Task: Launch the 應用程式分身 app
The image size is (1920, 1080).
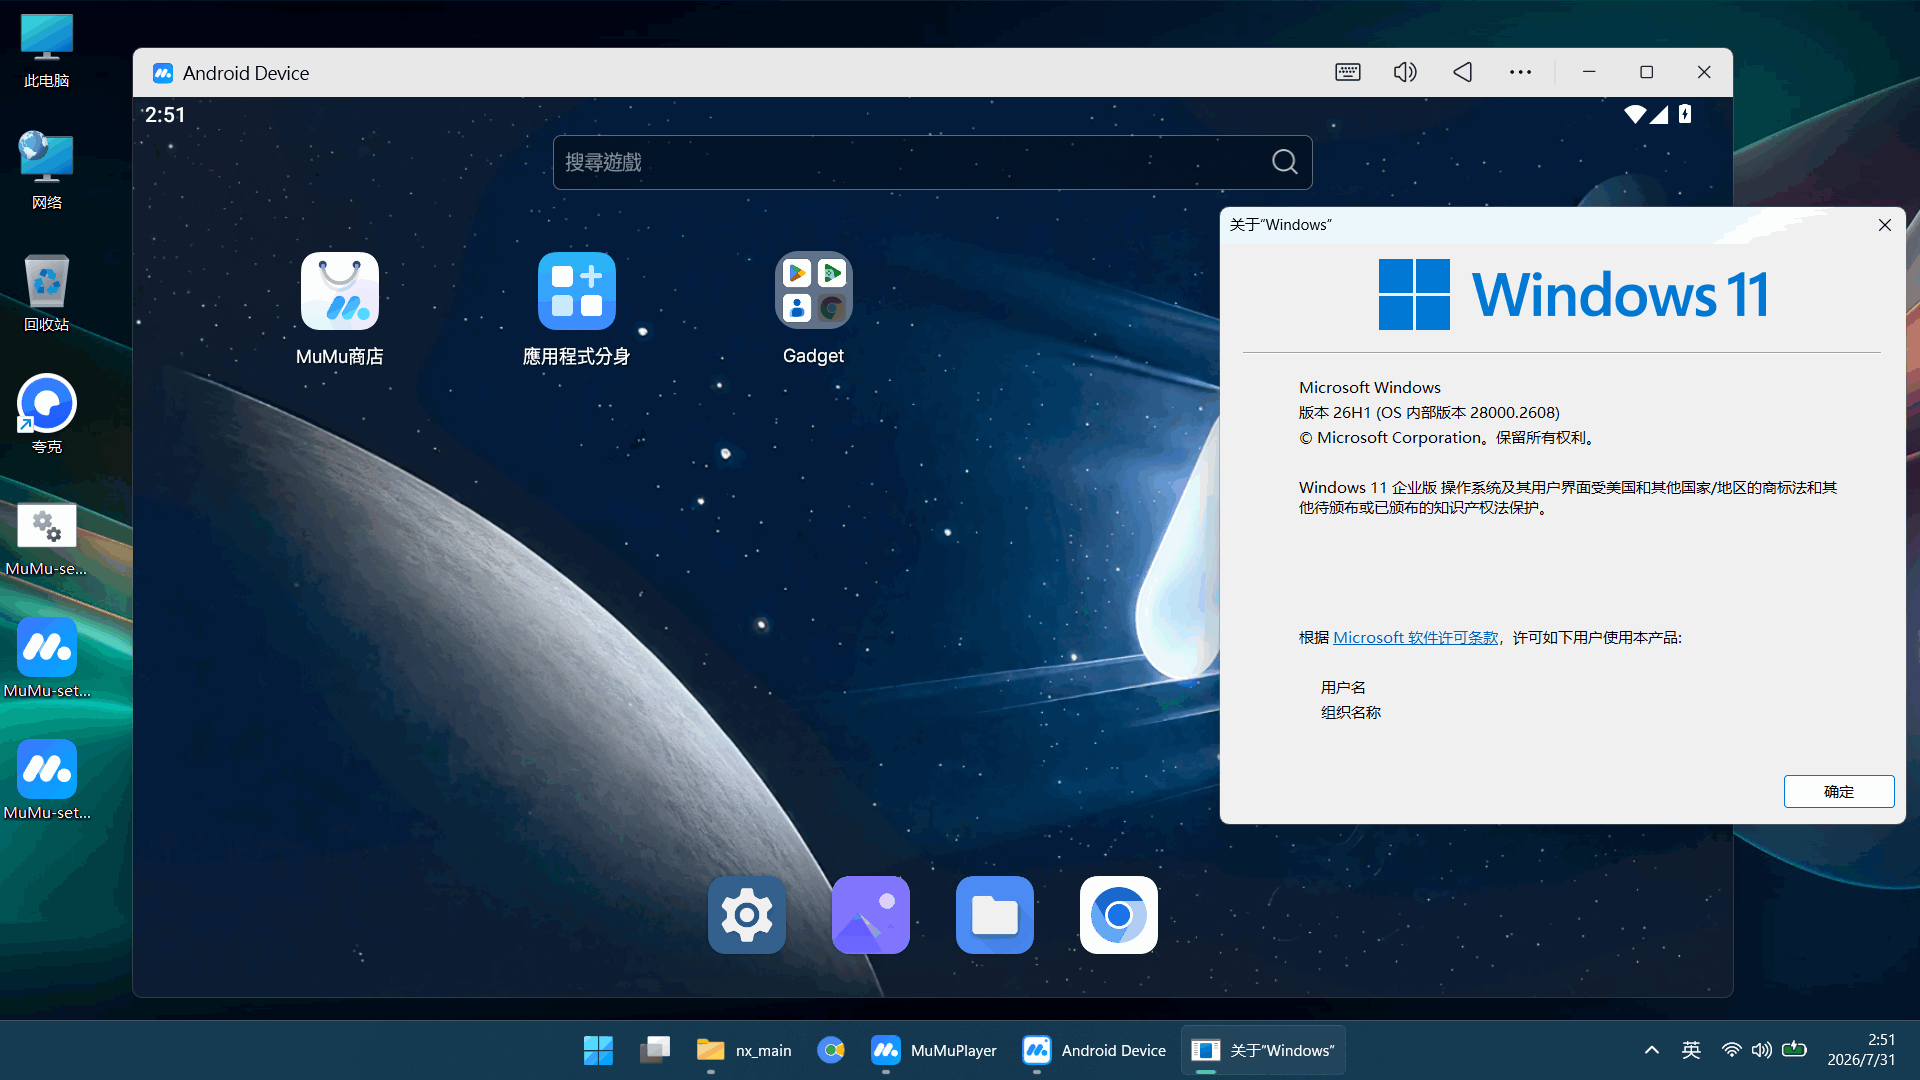Action: coord(577,291)
